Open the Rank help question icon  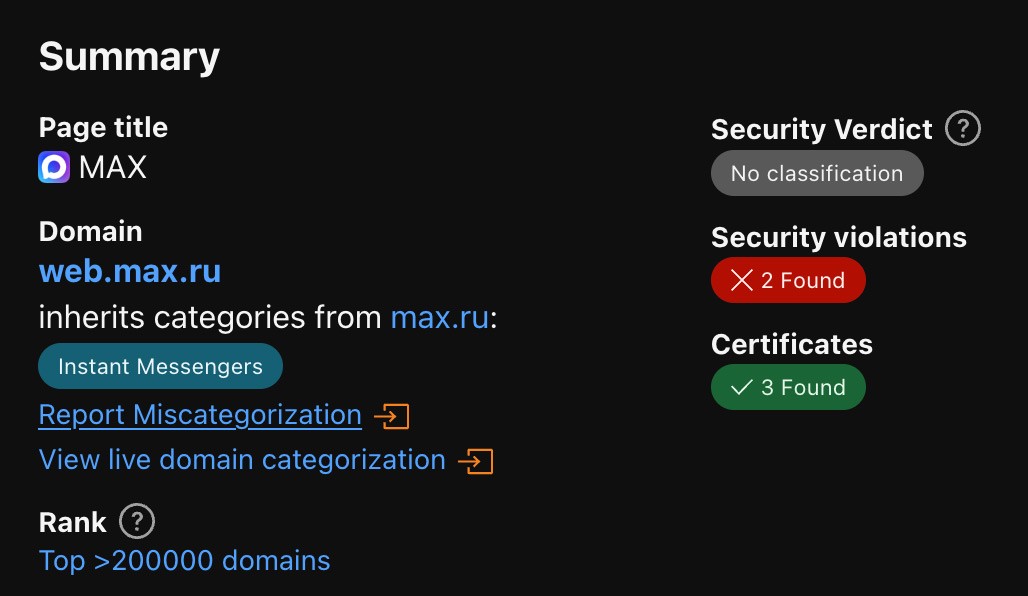(x=137, y=521)
